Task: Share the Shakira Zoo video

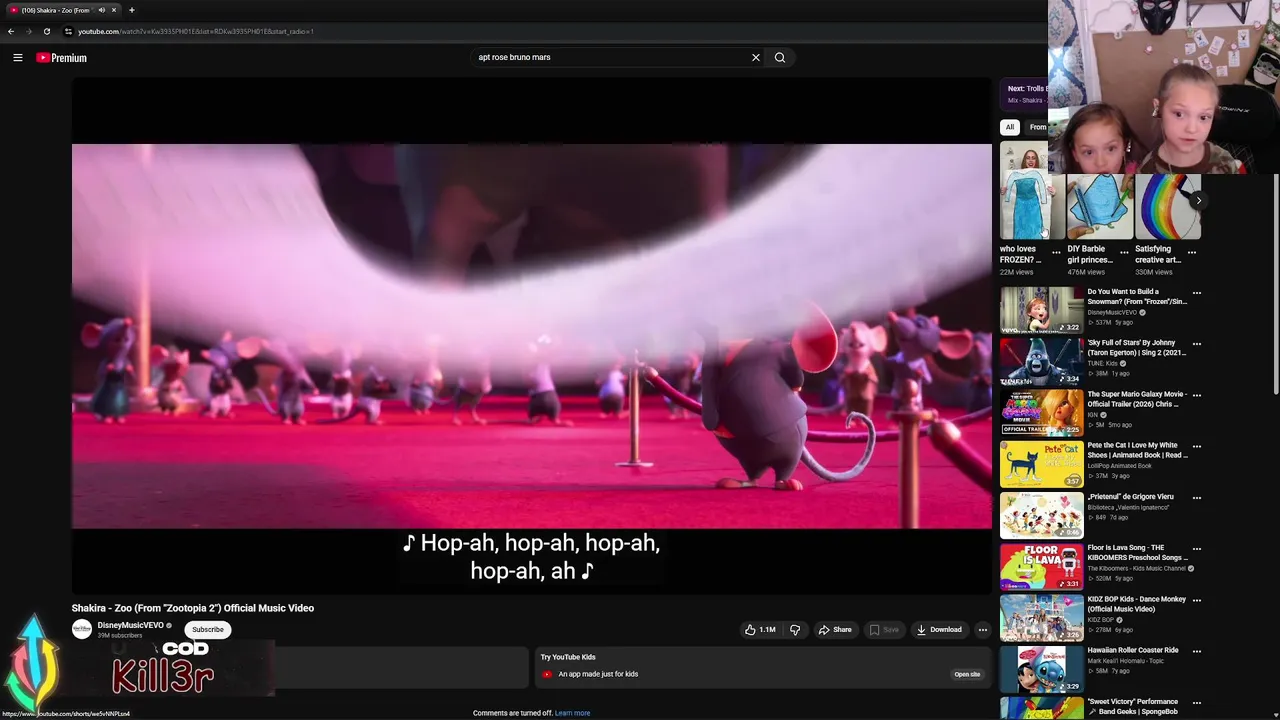Action: click(x=835, y=630)
